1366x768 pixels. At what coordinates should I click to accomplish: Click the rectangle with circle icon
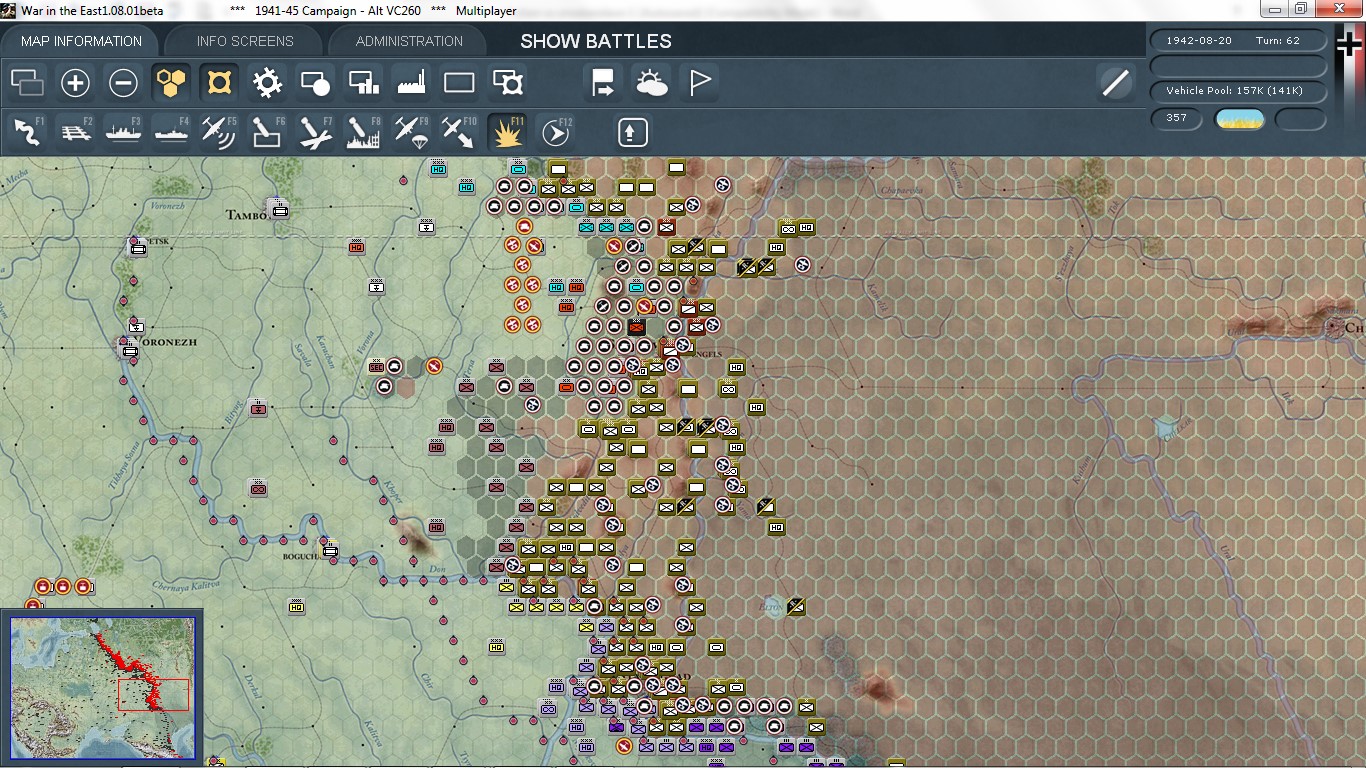coord(315,82)
